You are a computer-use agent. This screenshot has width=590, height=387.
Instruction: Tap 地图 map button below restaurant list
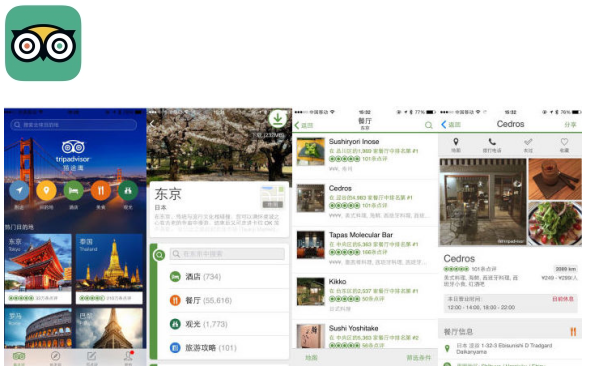click(x=311, y=358)
